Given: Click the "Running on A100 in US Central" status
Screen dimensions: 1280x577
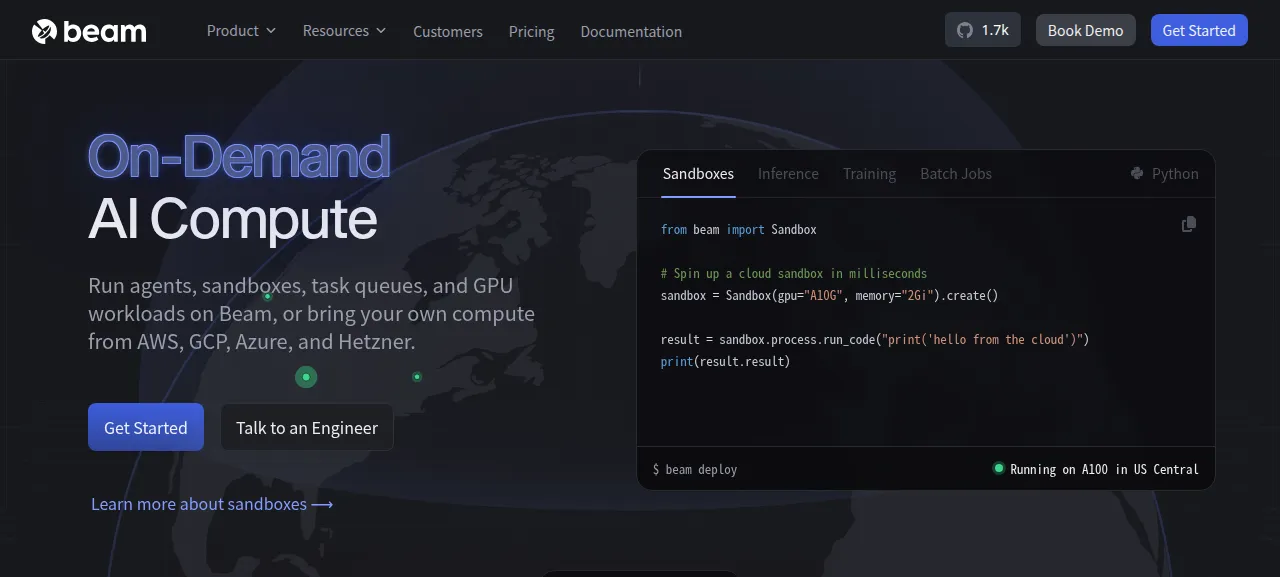Looking at the screenshot, I should pos(1104,469).
